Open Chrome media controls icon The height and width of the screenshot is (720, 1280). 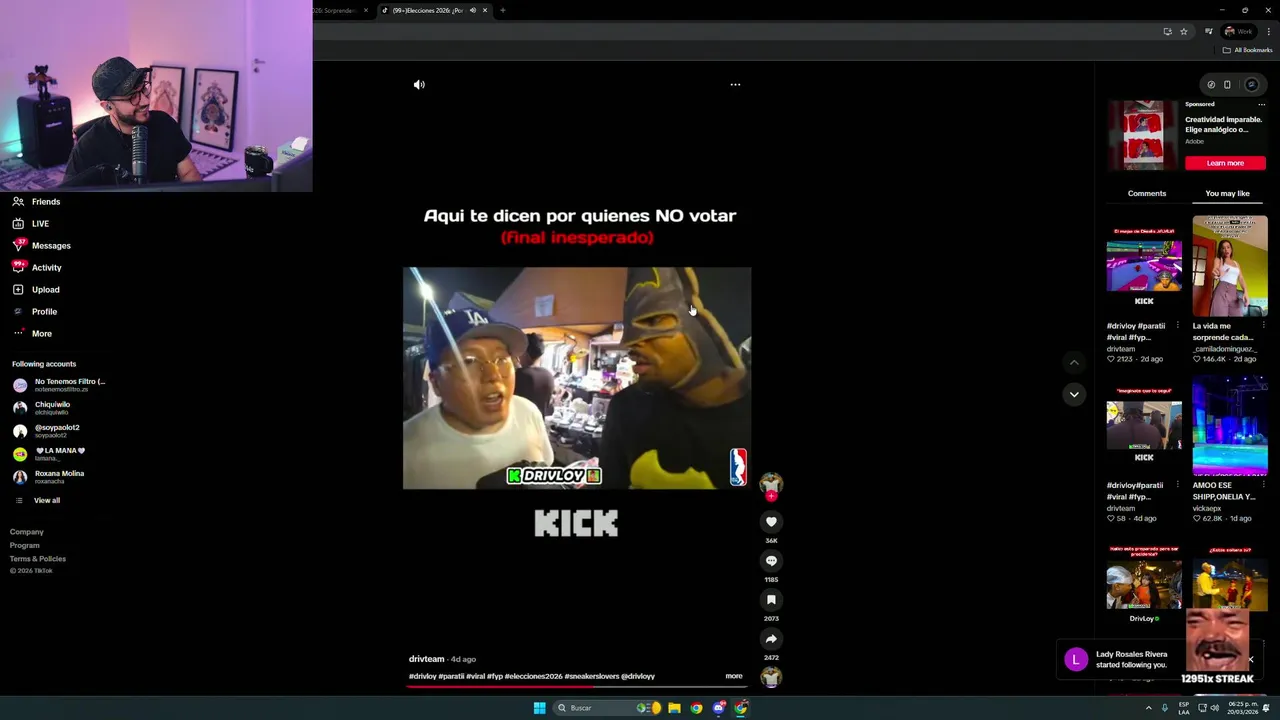click(x=1210, y=31)
